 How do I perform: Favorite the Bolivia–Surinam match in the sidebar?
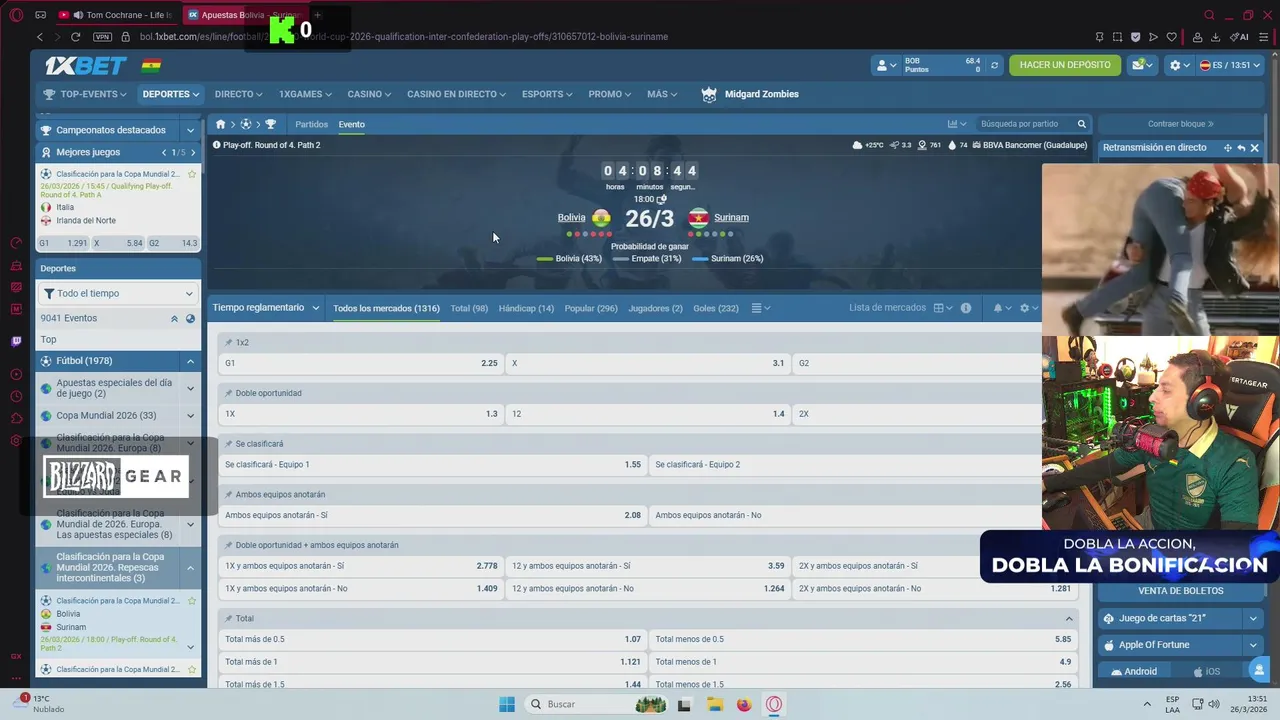click(x=192, y=601)
